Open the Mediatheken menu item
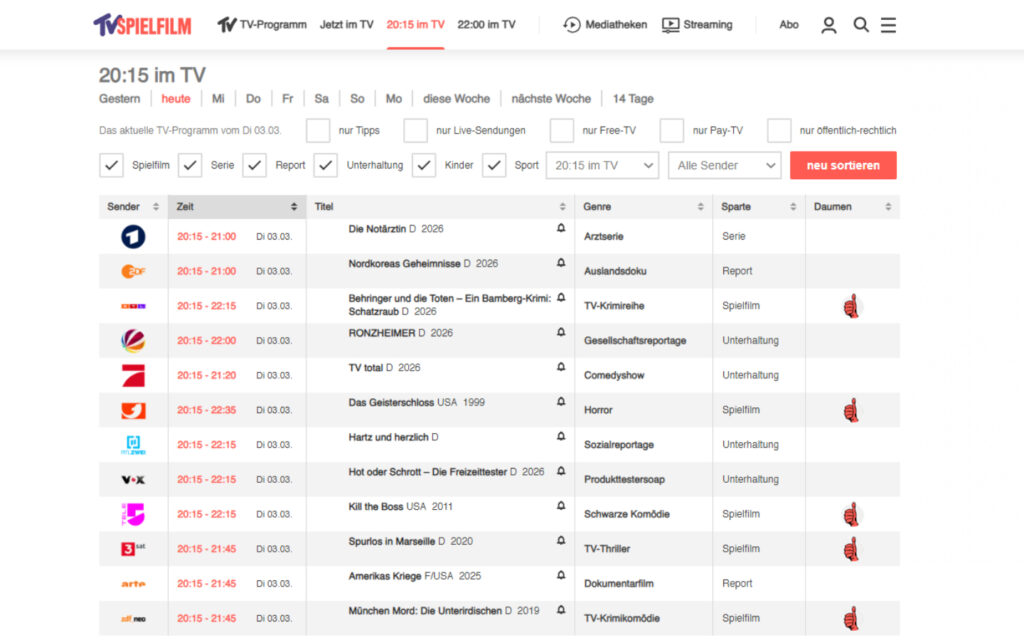Image resolution: width=1024 pixels, height=640 pixels. (605, 25)
